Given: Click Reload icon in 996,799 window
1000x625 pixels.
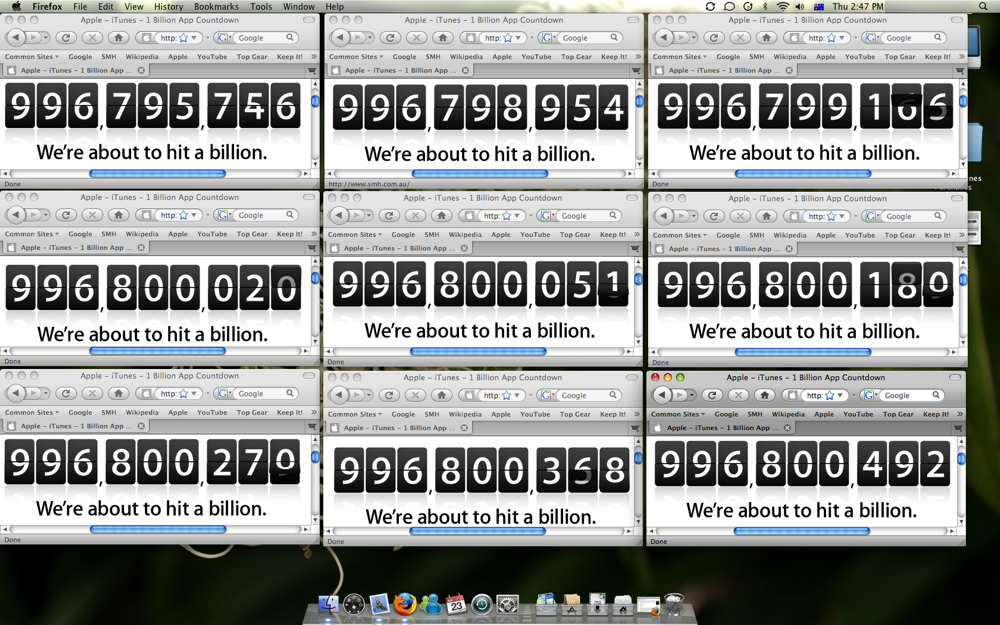Looking at the screenshot, I should pyautogui.click(x=714, y=38).
